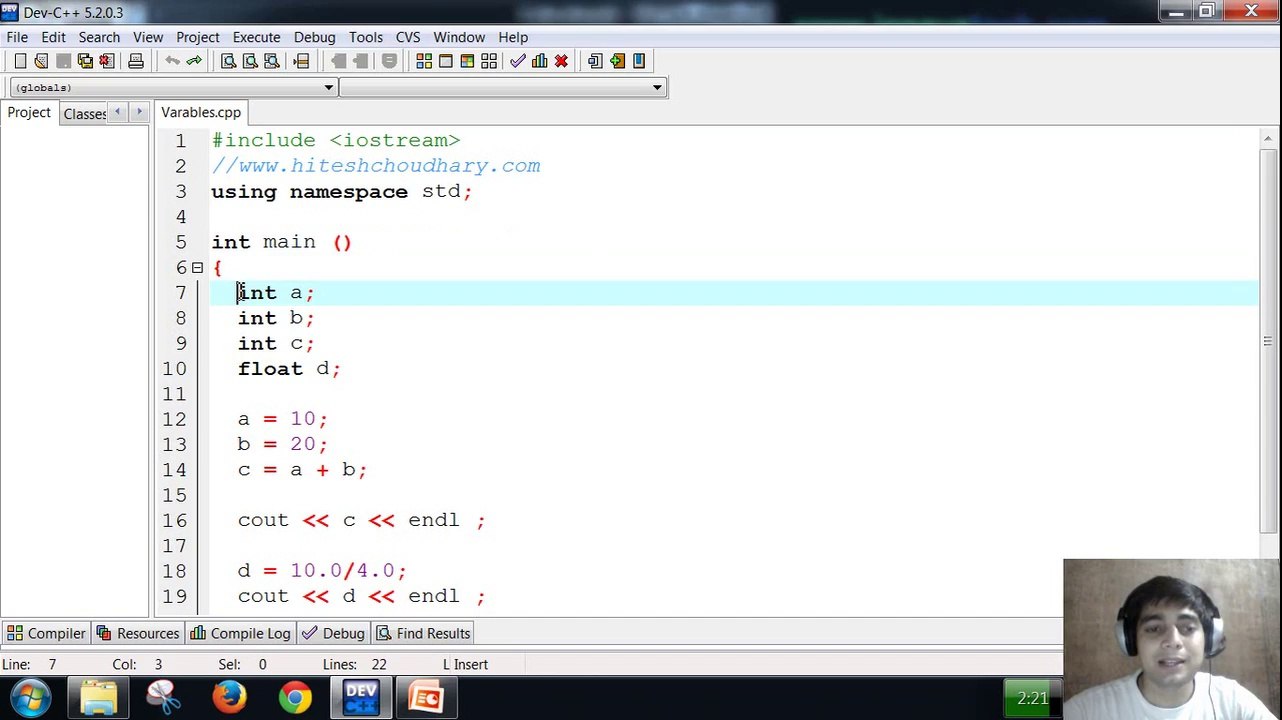The height and width of the screenshot is (720, 1282).
Task: Click the green-plus bookmark toggle icon
Action: (x=617, y=61)
